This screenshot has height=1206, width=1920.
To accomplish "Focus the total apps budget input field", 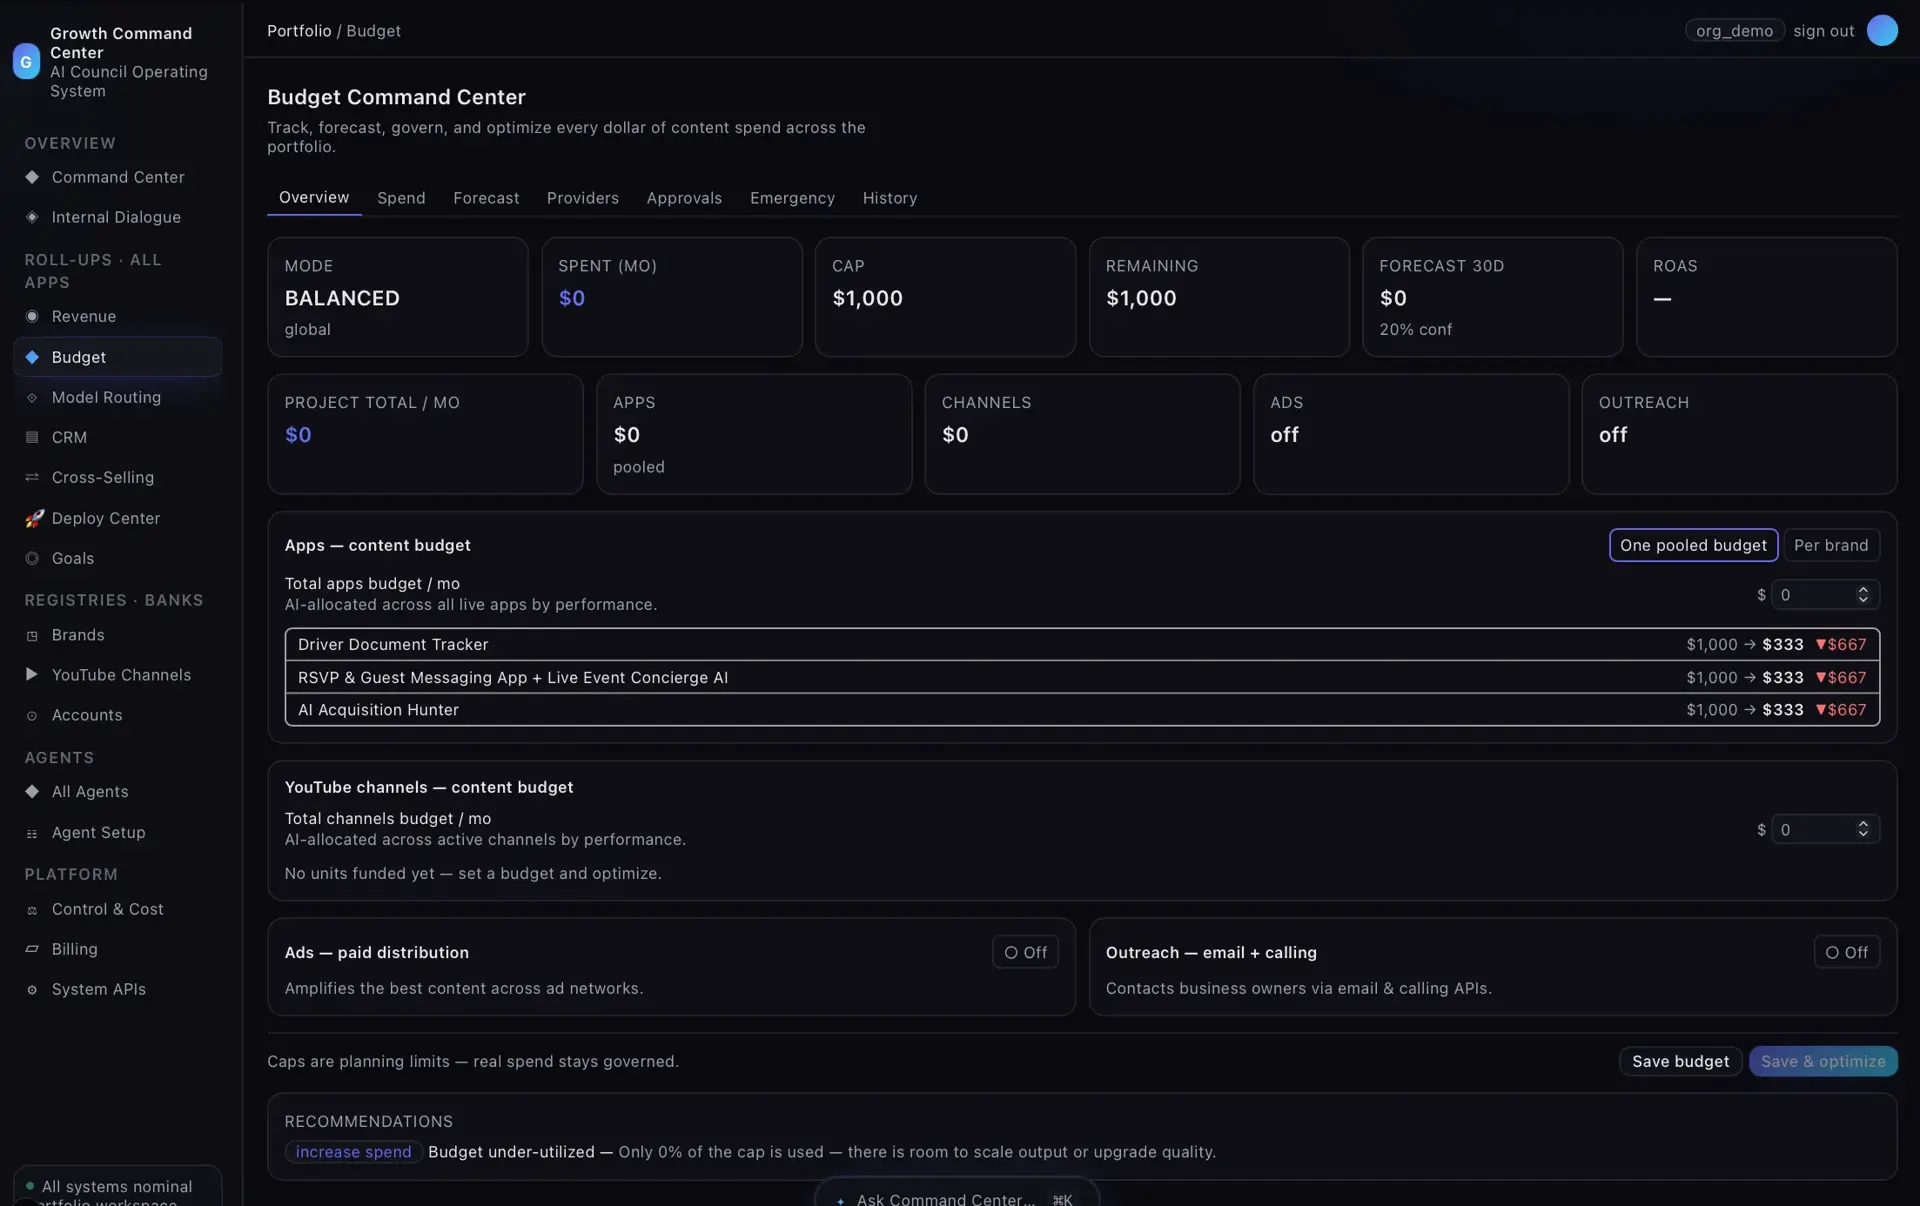I will click(x=1825, y=594).
